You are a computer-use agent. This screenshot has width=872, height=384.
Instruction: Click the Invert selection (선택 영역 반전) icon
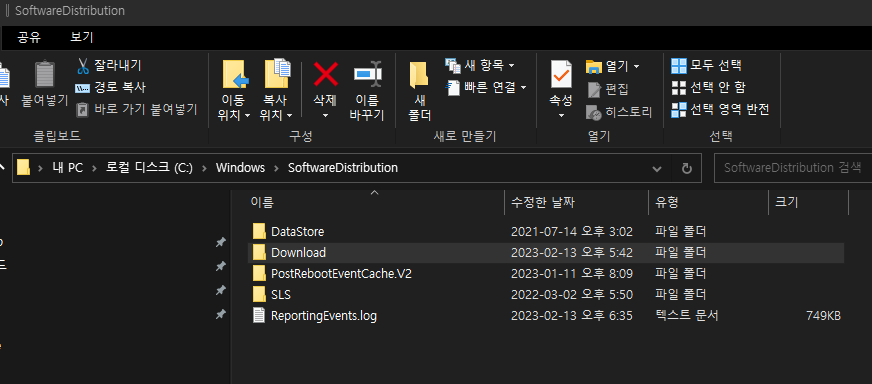pyautogui.click(x=678, y=110)
